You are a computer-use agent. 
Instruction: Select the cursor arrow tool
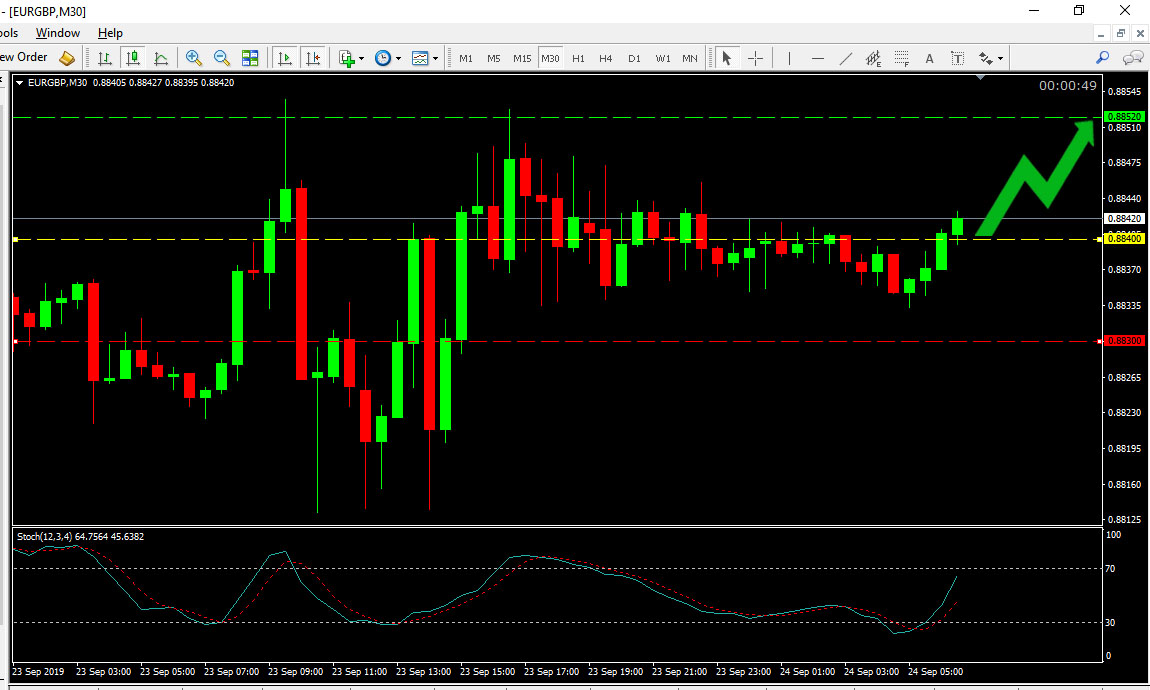[x=727, y=58]
